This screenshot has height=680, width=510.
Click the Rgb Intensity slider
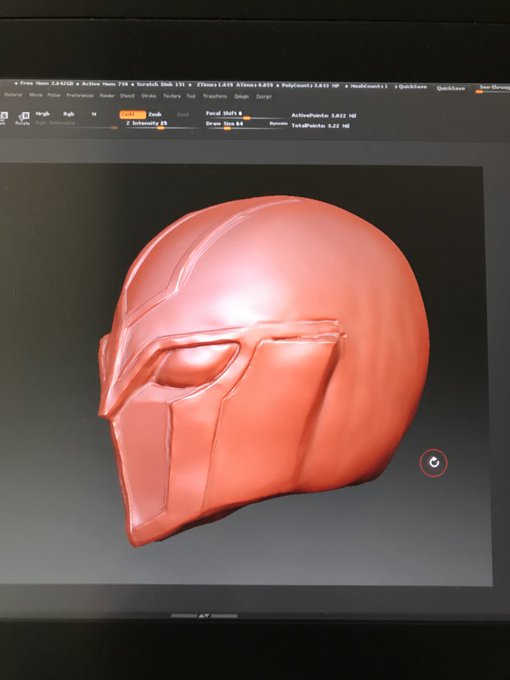pos(76,124)
